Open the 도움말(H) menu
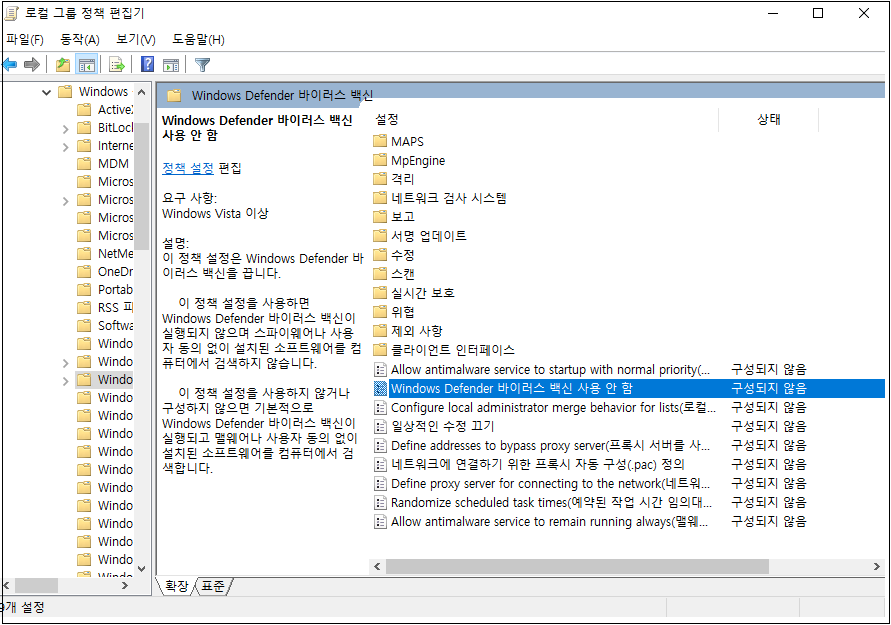This screenshot has width=891, height=625. click(198, 40)
